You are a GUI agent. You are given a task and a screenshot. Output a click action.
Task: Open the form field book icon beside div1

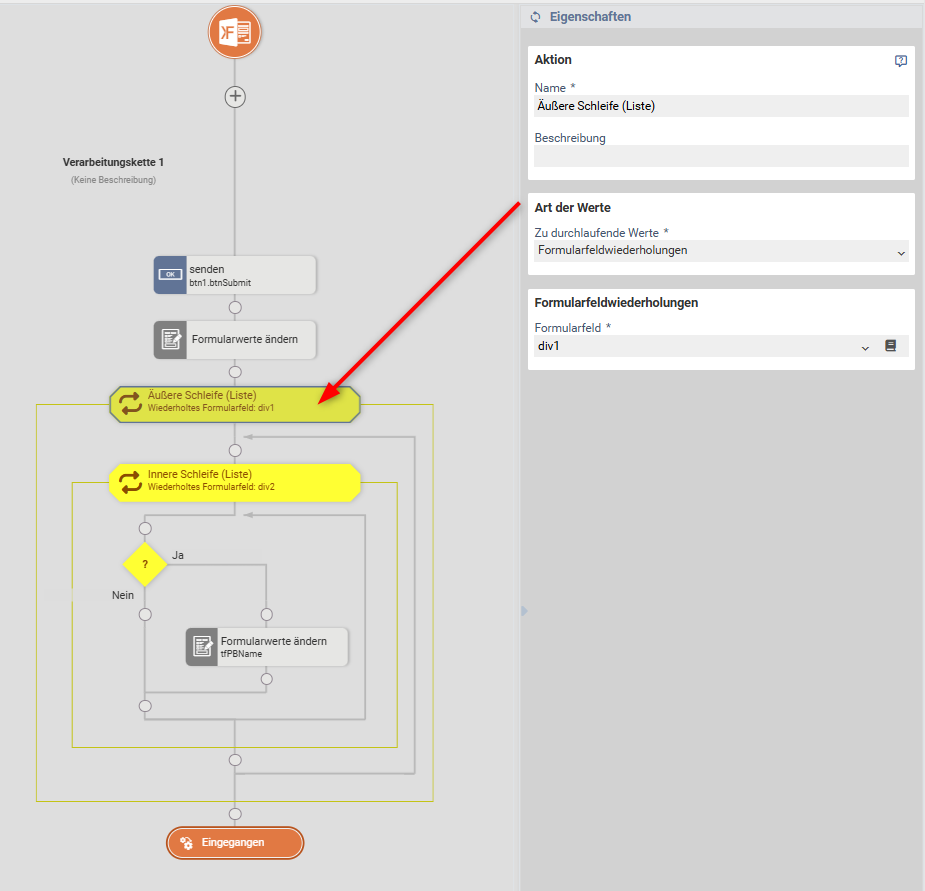pos(891,346)
